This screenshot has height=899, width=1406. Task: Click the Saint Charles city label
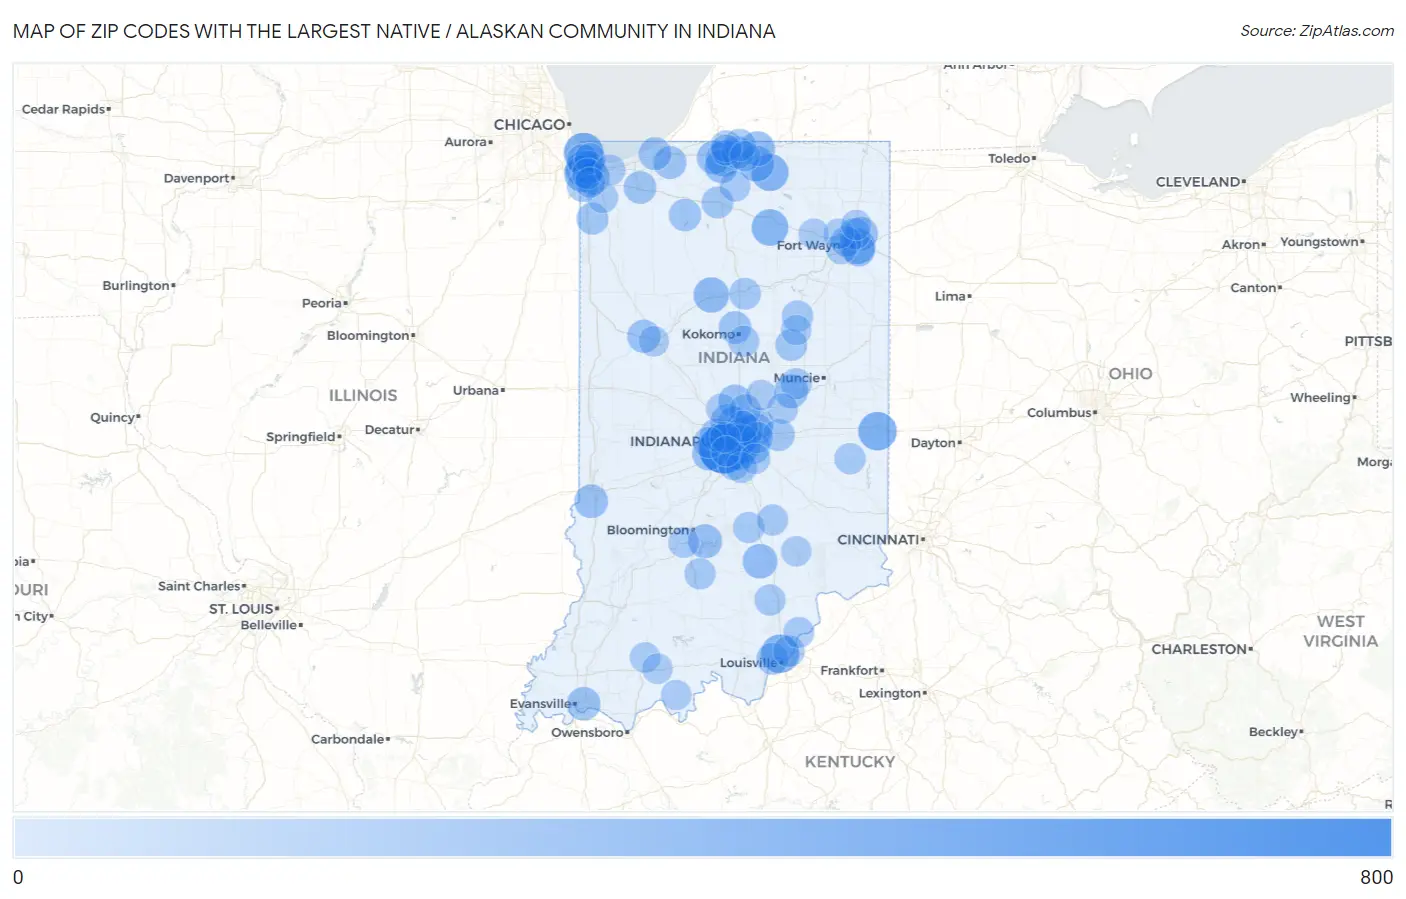(200, 586)
